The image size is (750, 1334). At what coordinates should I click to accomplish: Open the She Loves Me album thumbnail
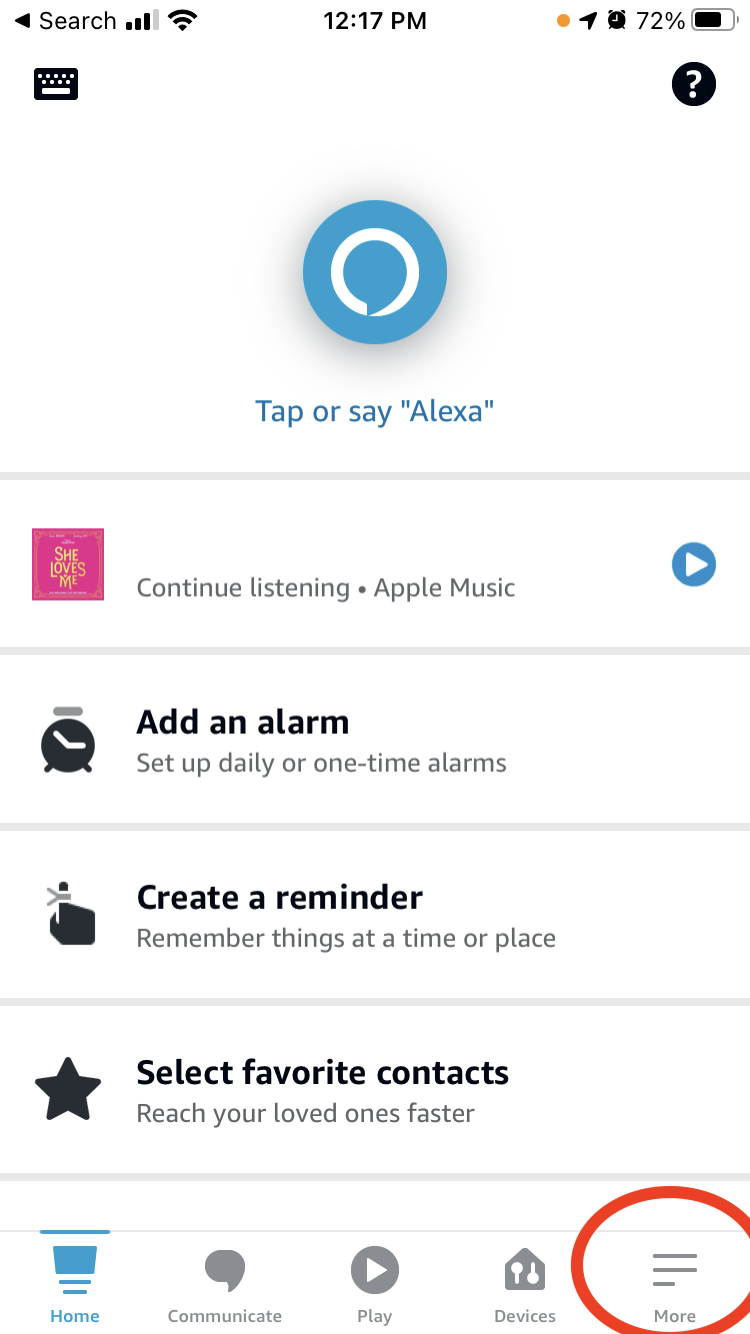68,564
